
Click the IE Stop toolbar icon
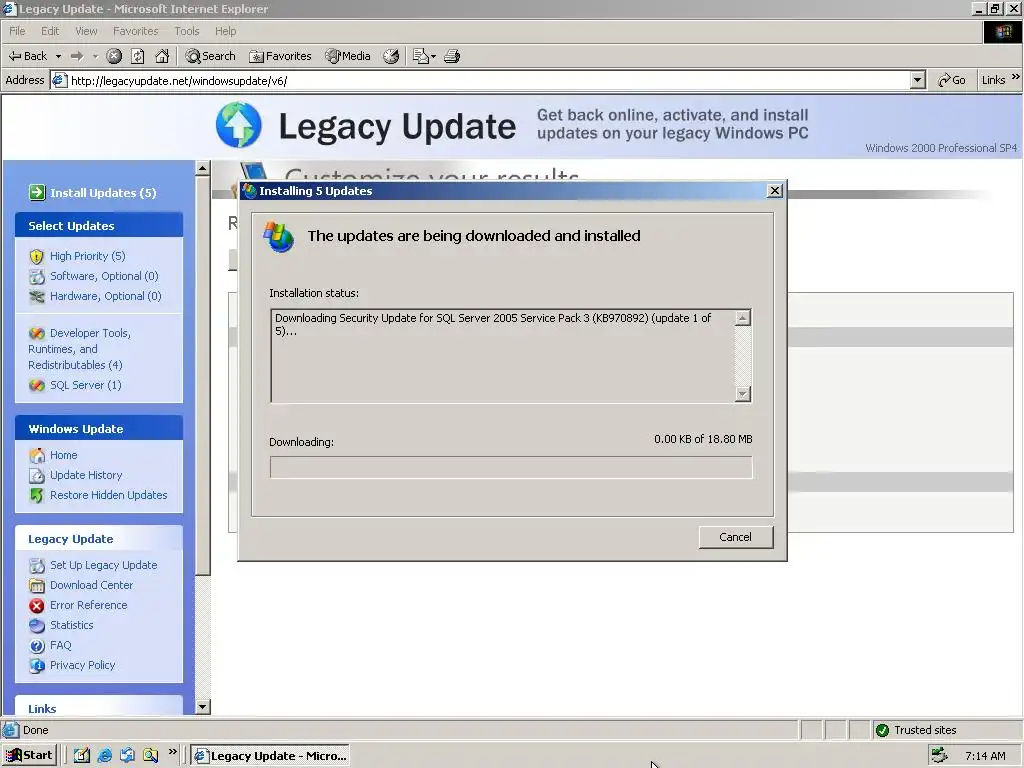[114, 56]
